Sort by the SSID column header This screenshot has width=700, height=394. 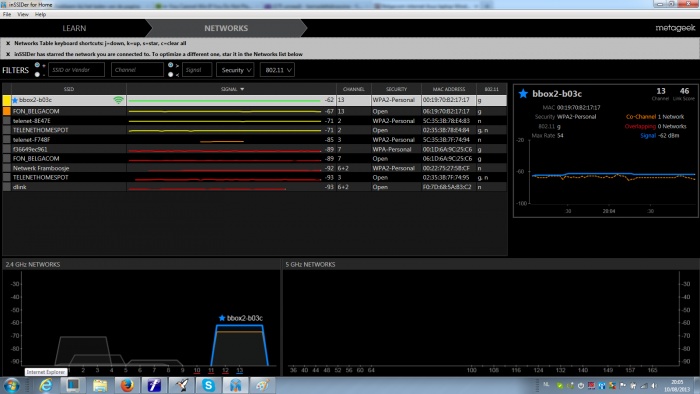[69, 89]
